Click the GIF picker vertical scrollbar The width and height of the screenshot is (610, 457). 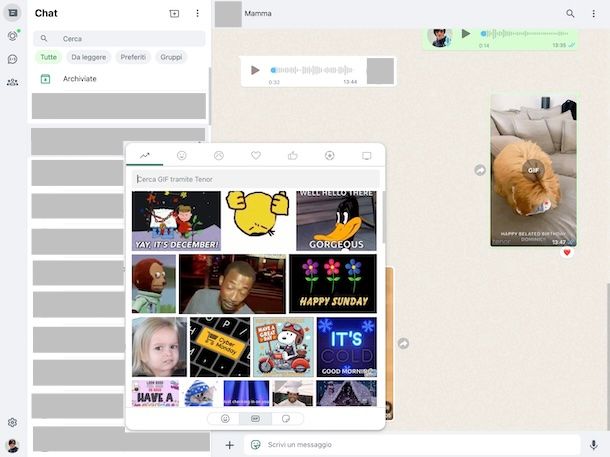383,218
